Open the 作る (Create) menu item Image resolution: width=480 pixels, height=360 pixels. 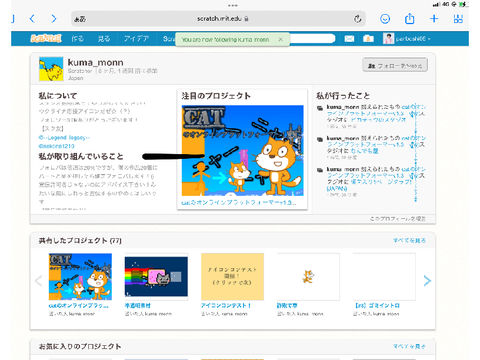coord(77,39)
